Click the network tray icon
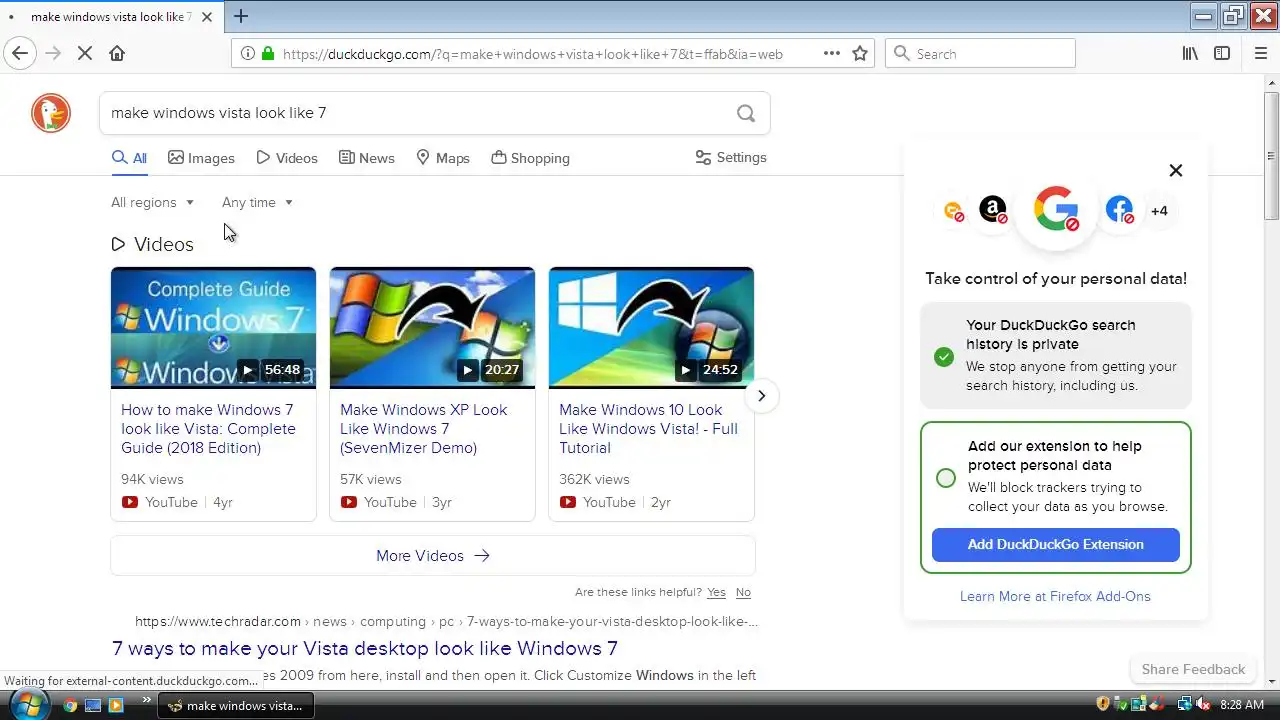1280x720 pixels. 1185,705
